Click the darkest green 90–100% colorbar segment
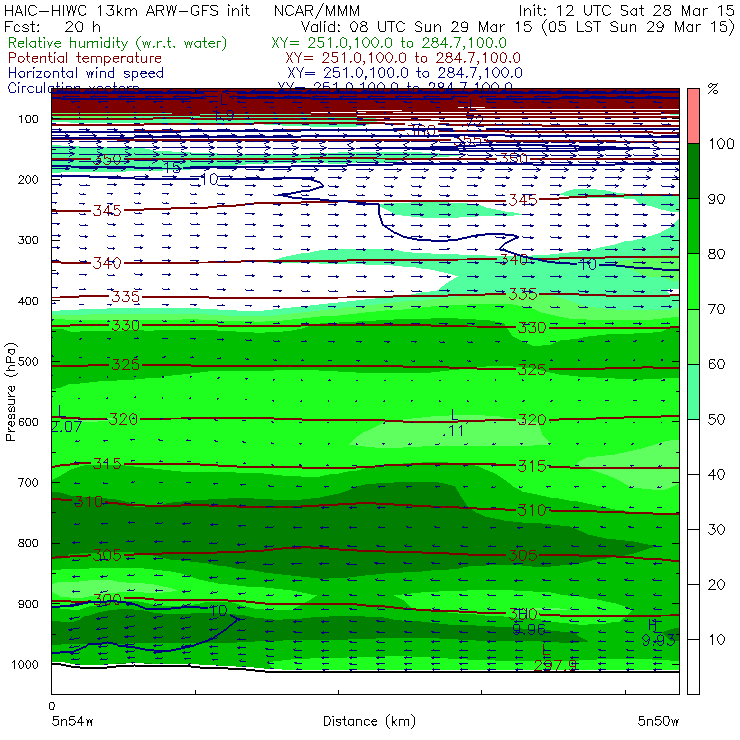The height and width of the screenshot is (740, 740). tap(693, 171)
